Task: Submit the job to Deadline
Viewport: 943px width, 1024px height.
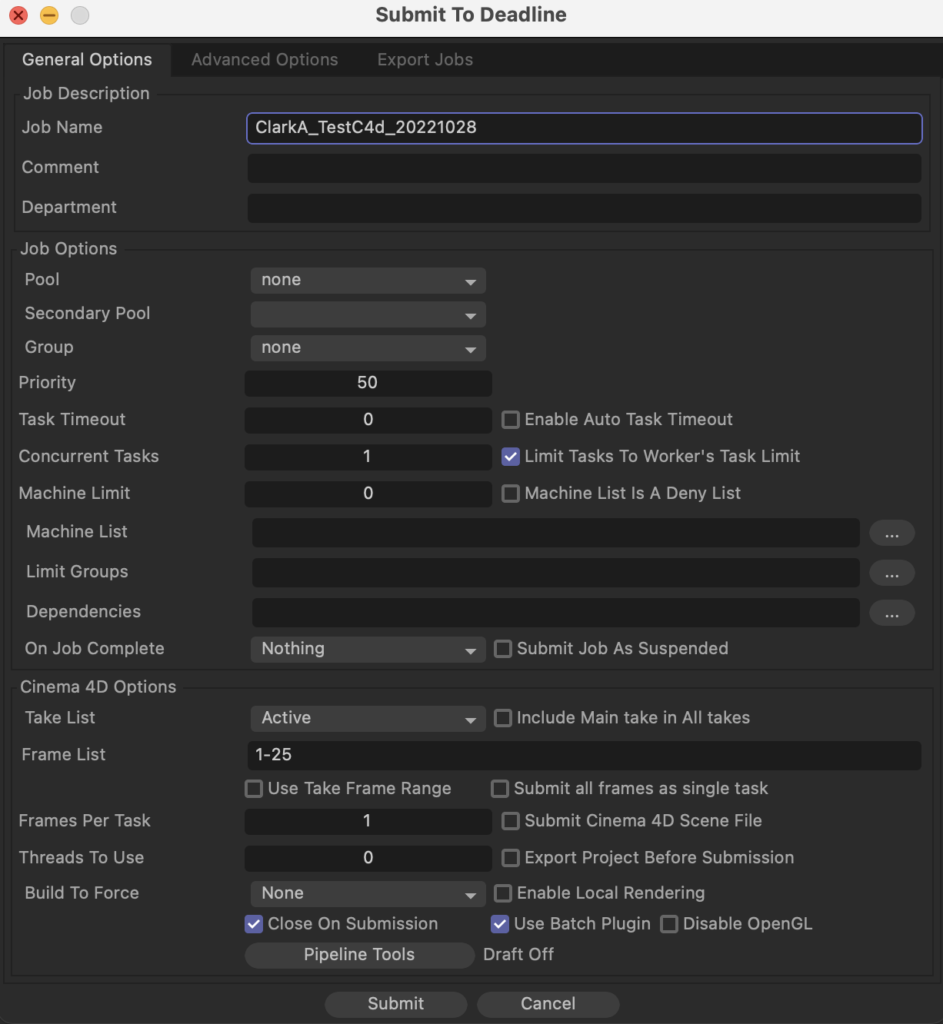Action: 396,1004
